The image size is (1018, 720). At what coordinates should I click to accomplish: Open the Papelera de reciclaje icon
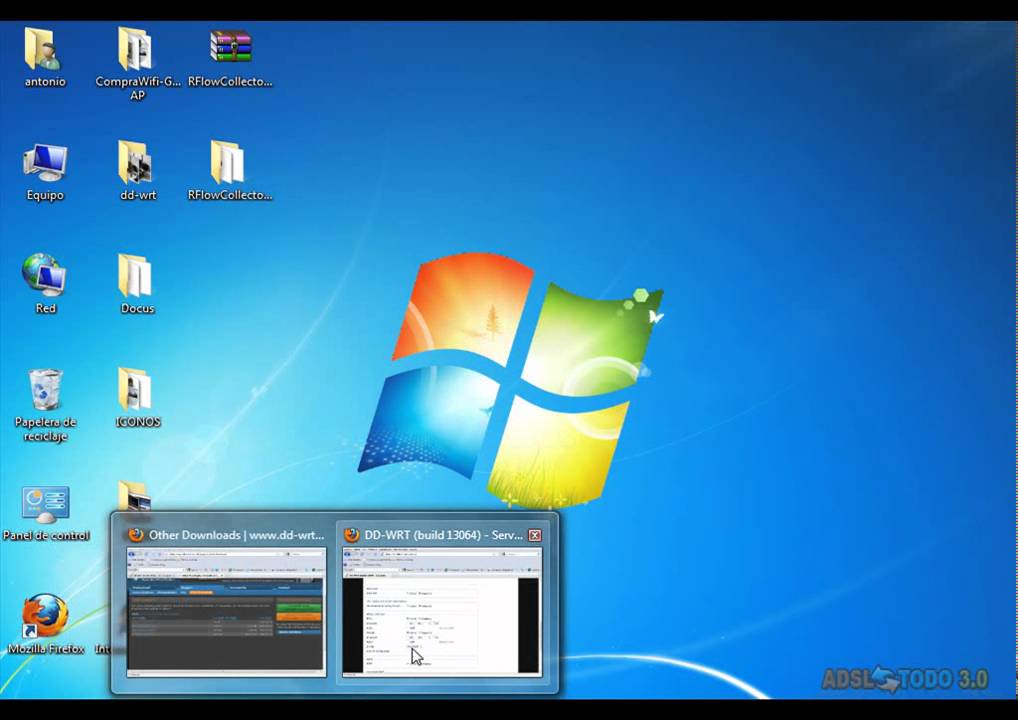click(45, 390)
